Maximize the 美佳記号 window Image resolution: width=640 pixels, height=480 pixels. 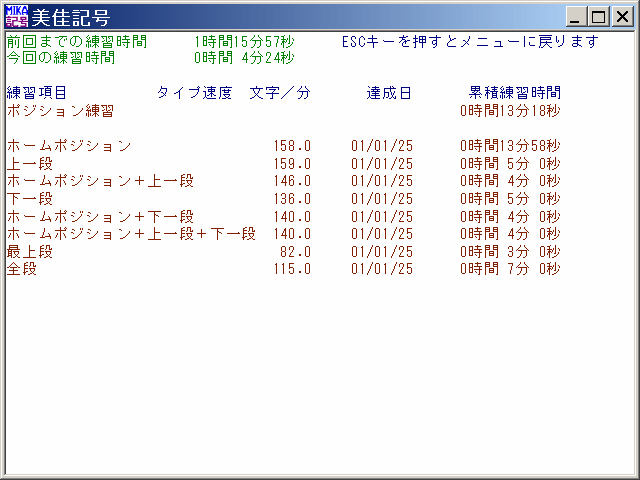[x=598, y=17]
